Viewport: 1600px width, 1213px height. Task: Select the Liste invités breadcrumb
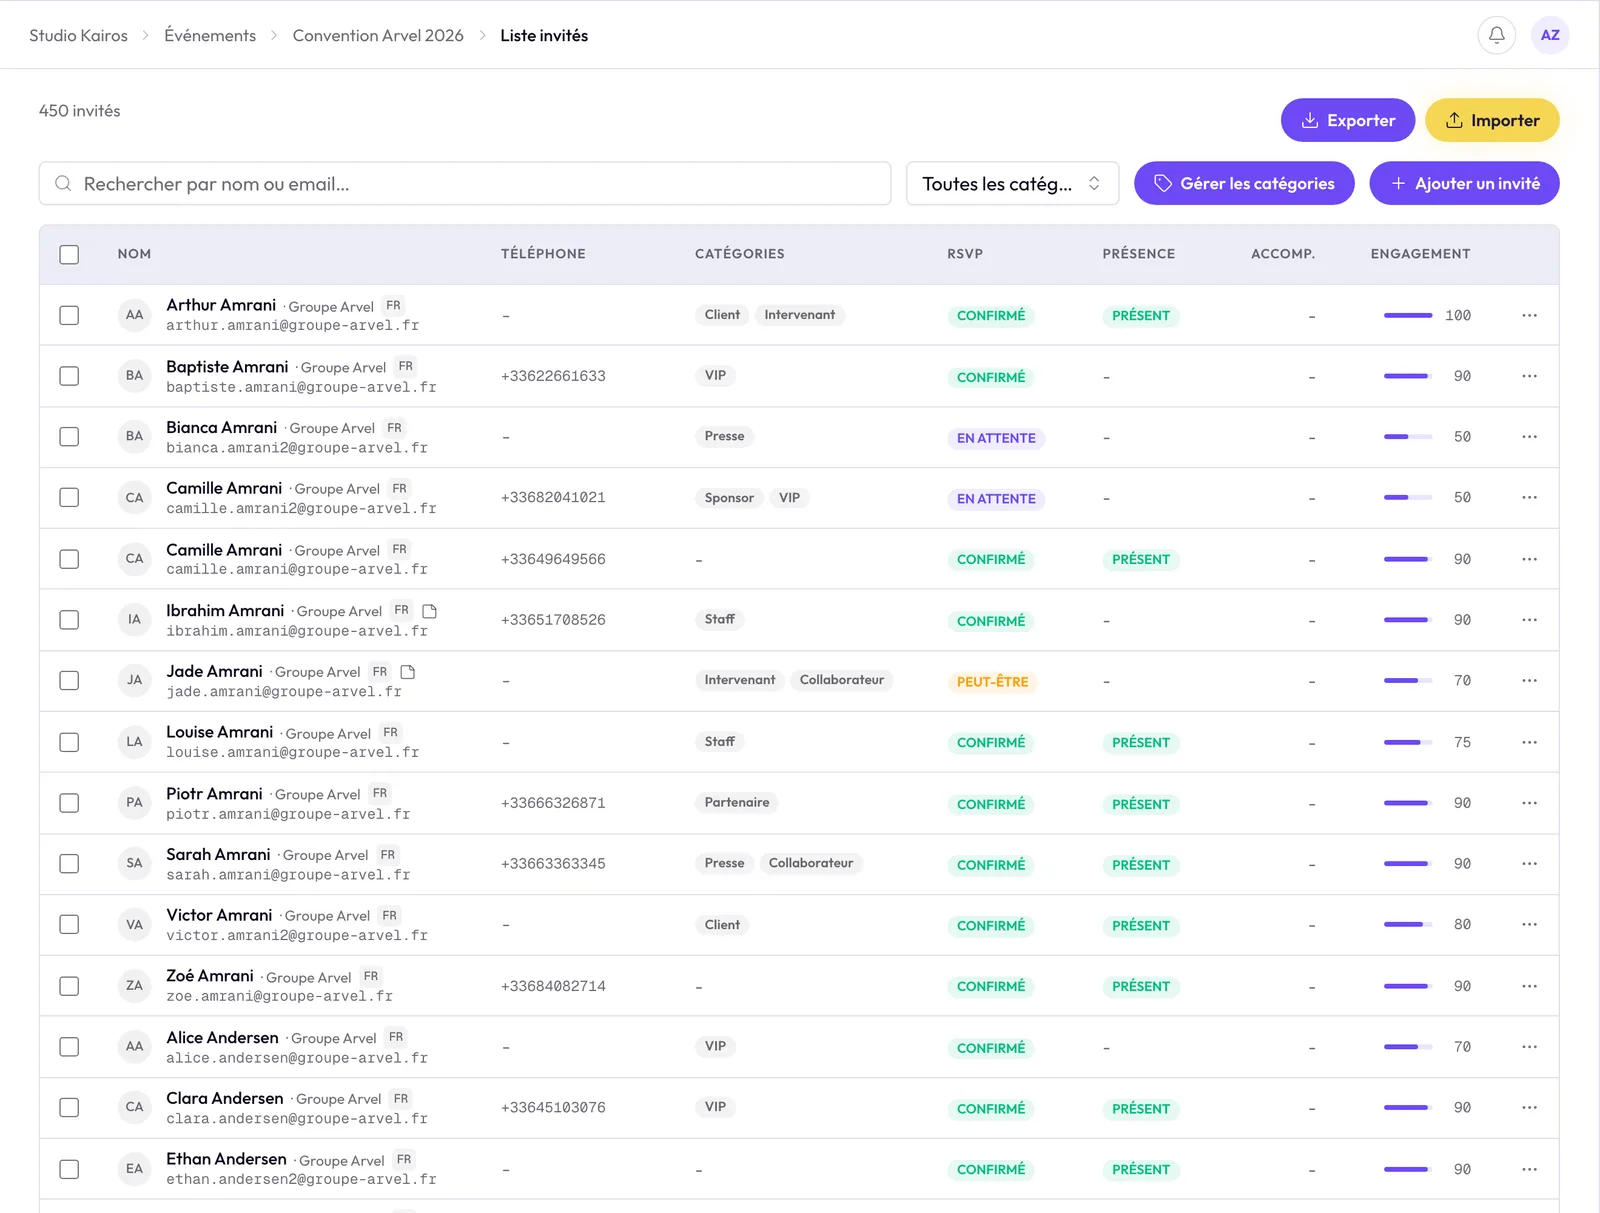544,36
